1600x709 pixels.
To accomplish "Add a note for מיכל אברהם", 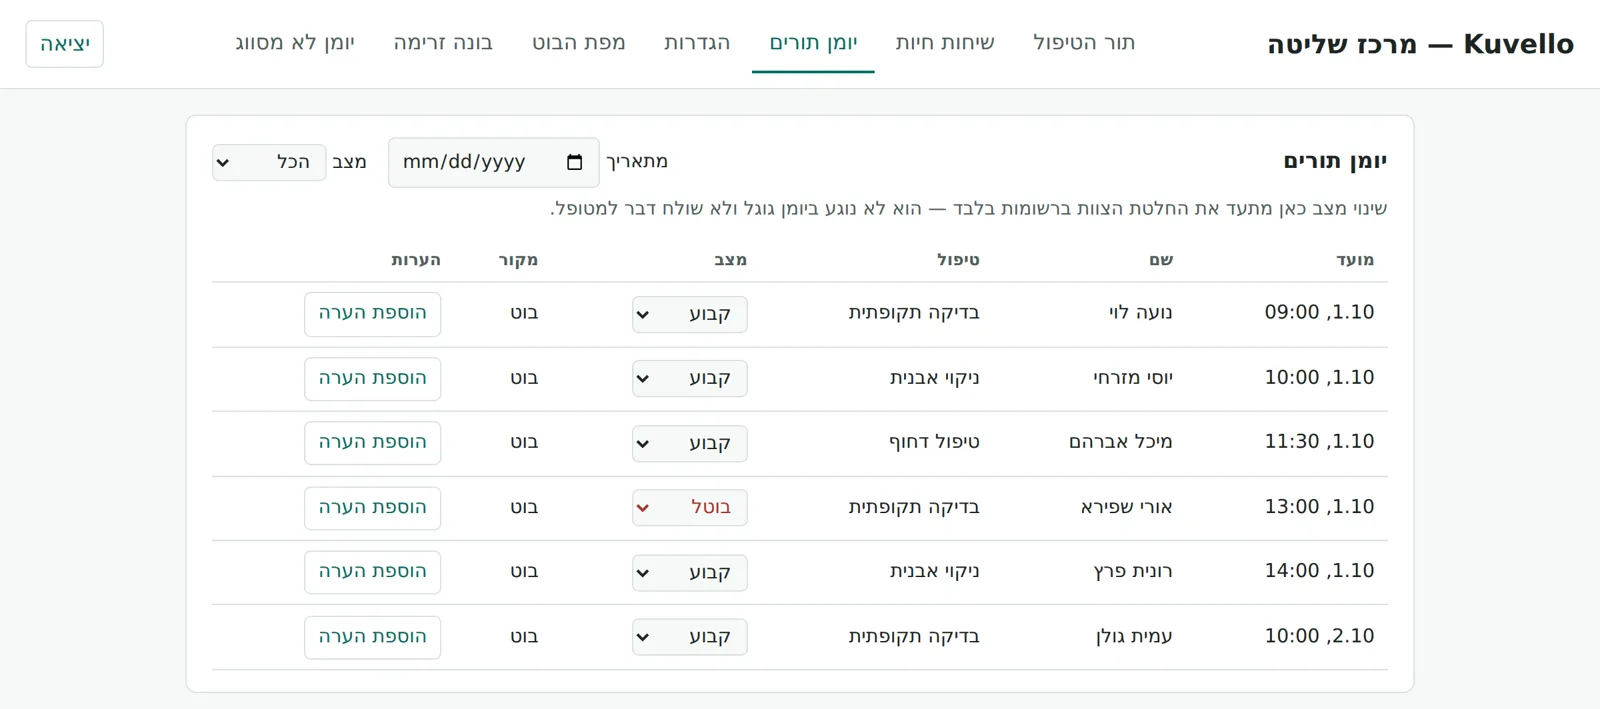I will point(373,443).
